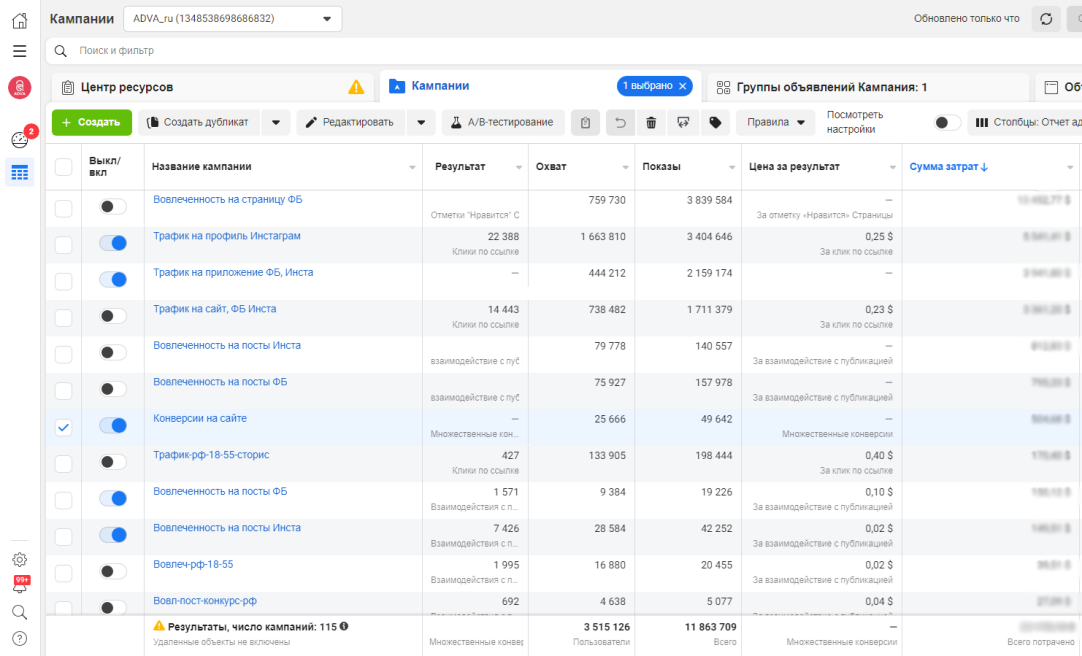1082x656 pixels.
Task: Open the help question mark icon
Action: click(19, 639)
